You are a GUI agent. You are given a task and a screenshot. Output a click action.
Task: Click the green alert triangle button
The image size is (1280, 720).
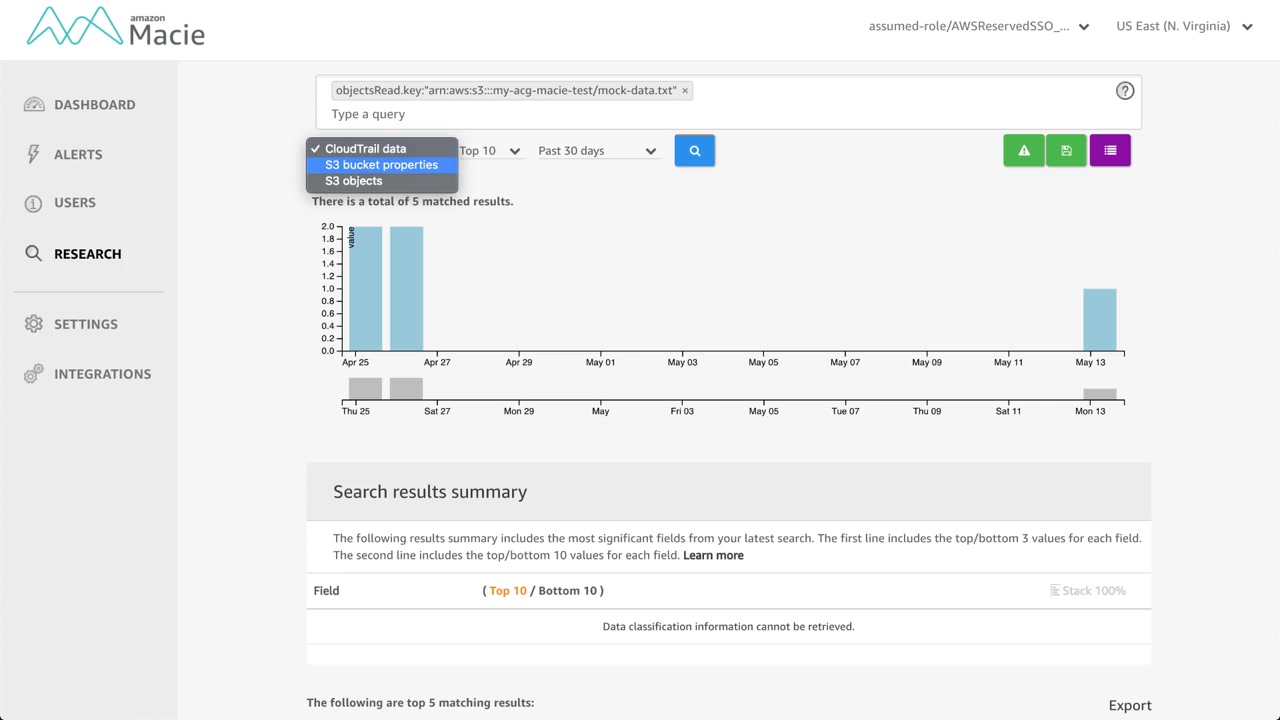click(1023, 151)
